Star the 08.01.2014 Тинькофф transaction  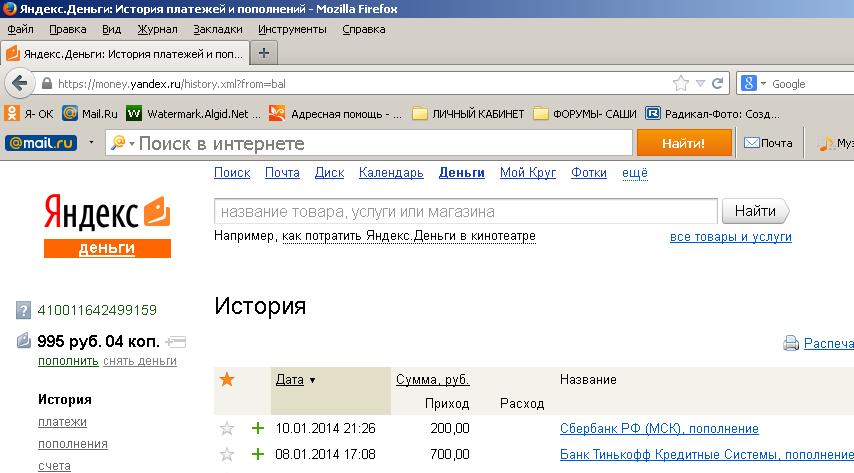[x=227, y=455]
